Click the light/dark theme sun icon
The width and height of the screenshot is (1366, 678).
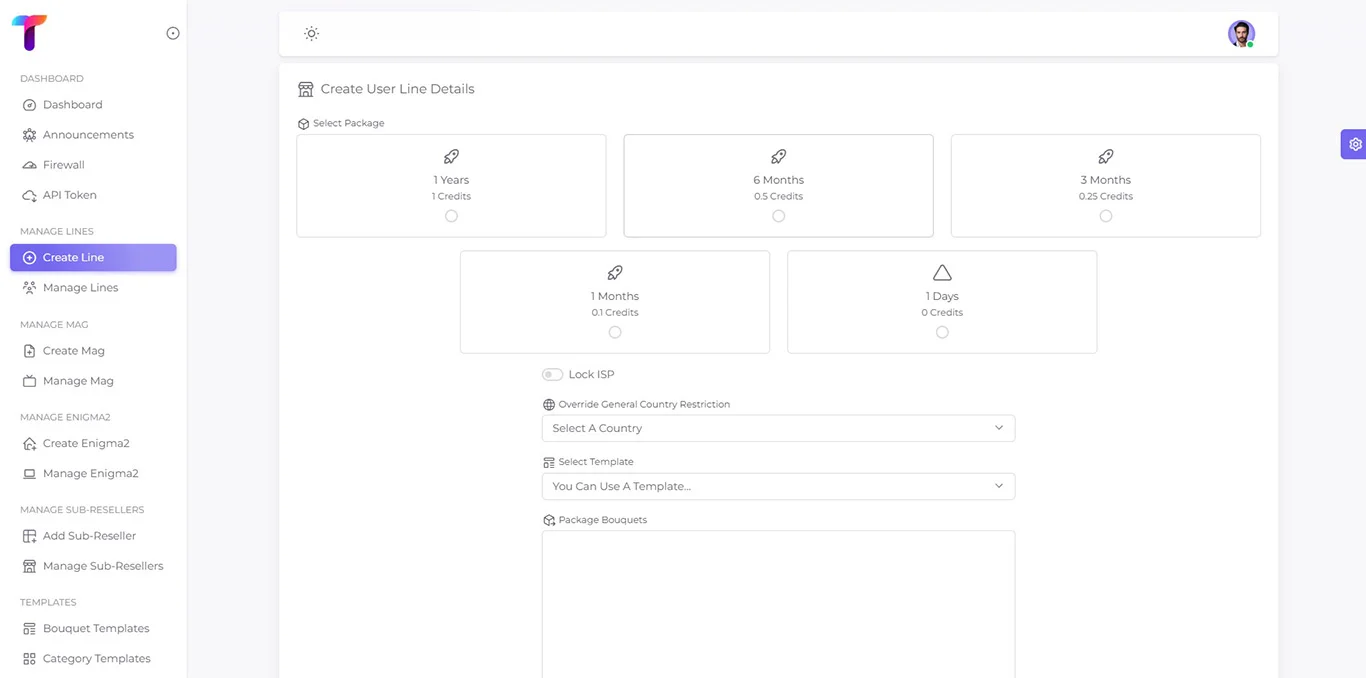pyautogui.click(x=312, y=34)
